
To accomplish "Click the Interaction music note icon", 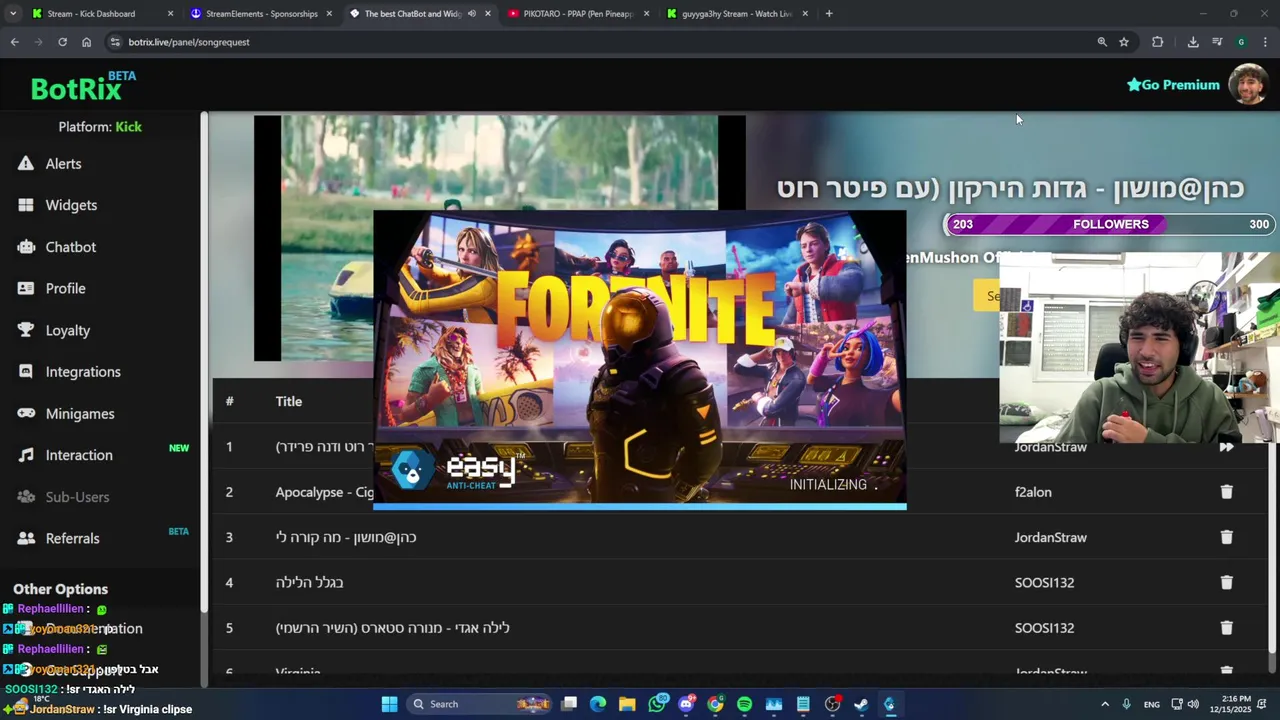I will click(x=26, y=455).
